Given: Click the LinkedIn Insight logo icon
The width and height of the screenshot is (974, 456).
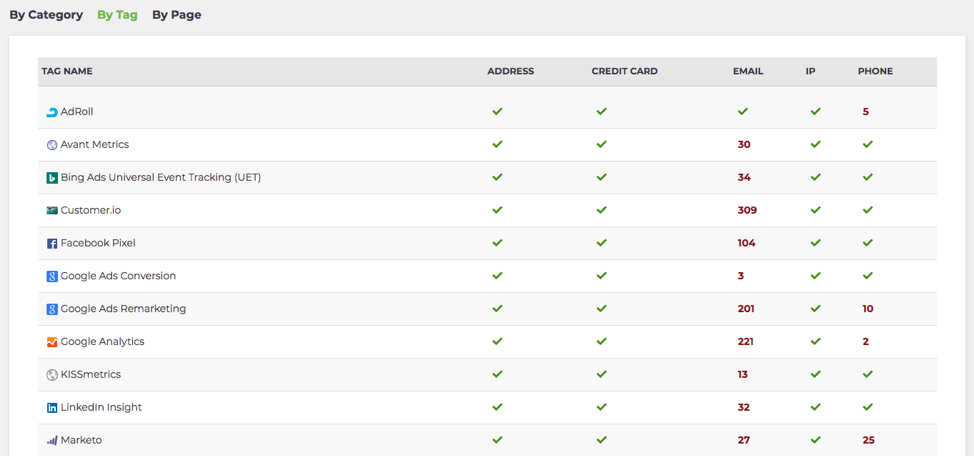Looking at the screenshot, I should 52,408.
